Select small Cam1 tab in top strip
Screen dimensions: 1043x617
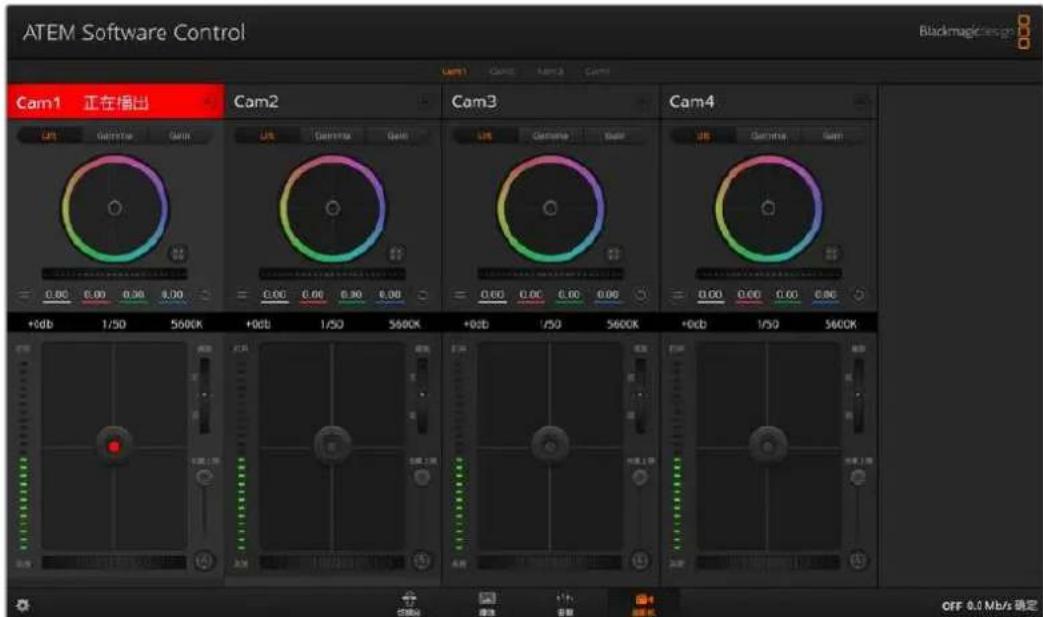click(x=454, y=71)
